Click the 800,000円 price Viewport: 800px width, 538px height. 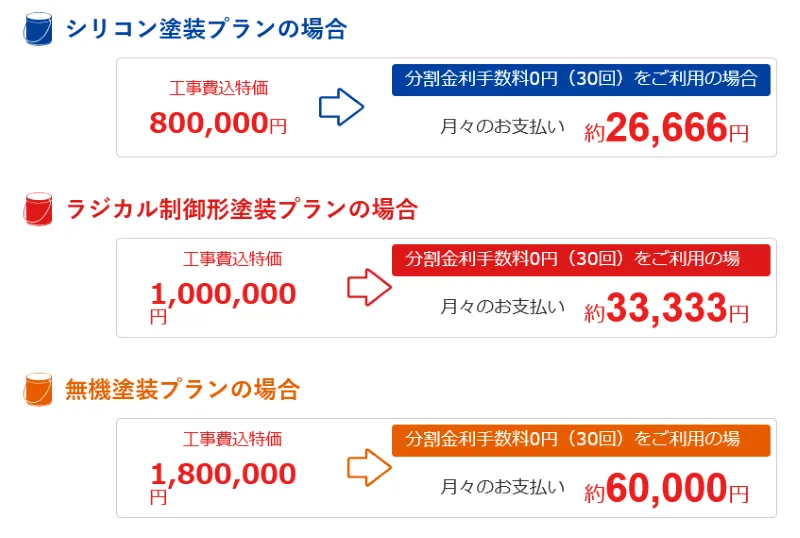click(x=218, y=123)
